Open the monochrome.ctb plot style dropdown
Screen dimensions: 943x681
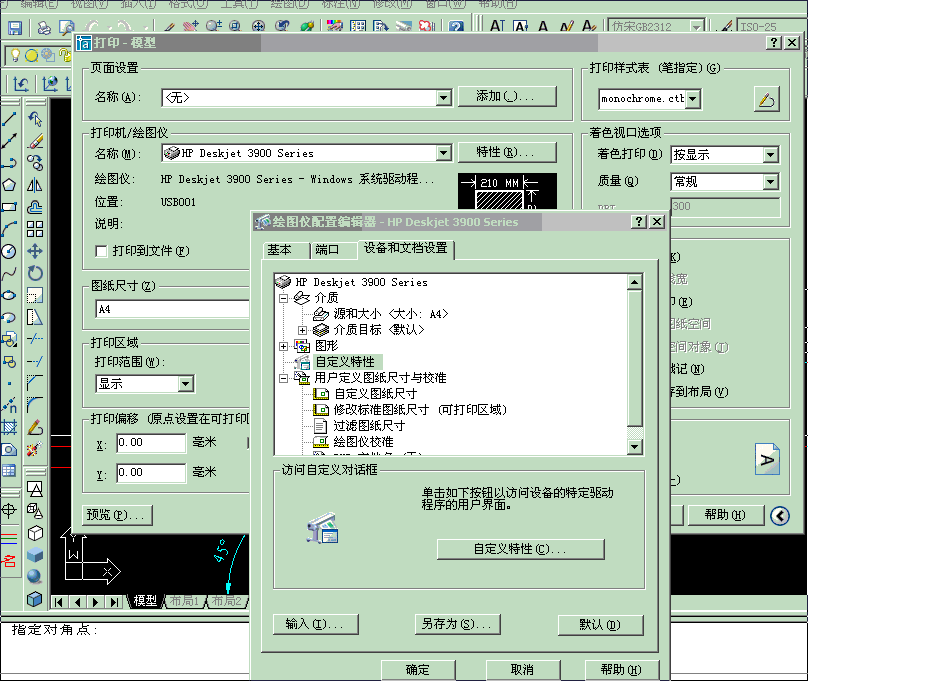coord(693,99)
